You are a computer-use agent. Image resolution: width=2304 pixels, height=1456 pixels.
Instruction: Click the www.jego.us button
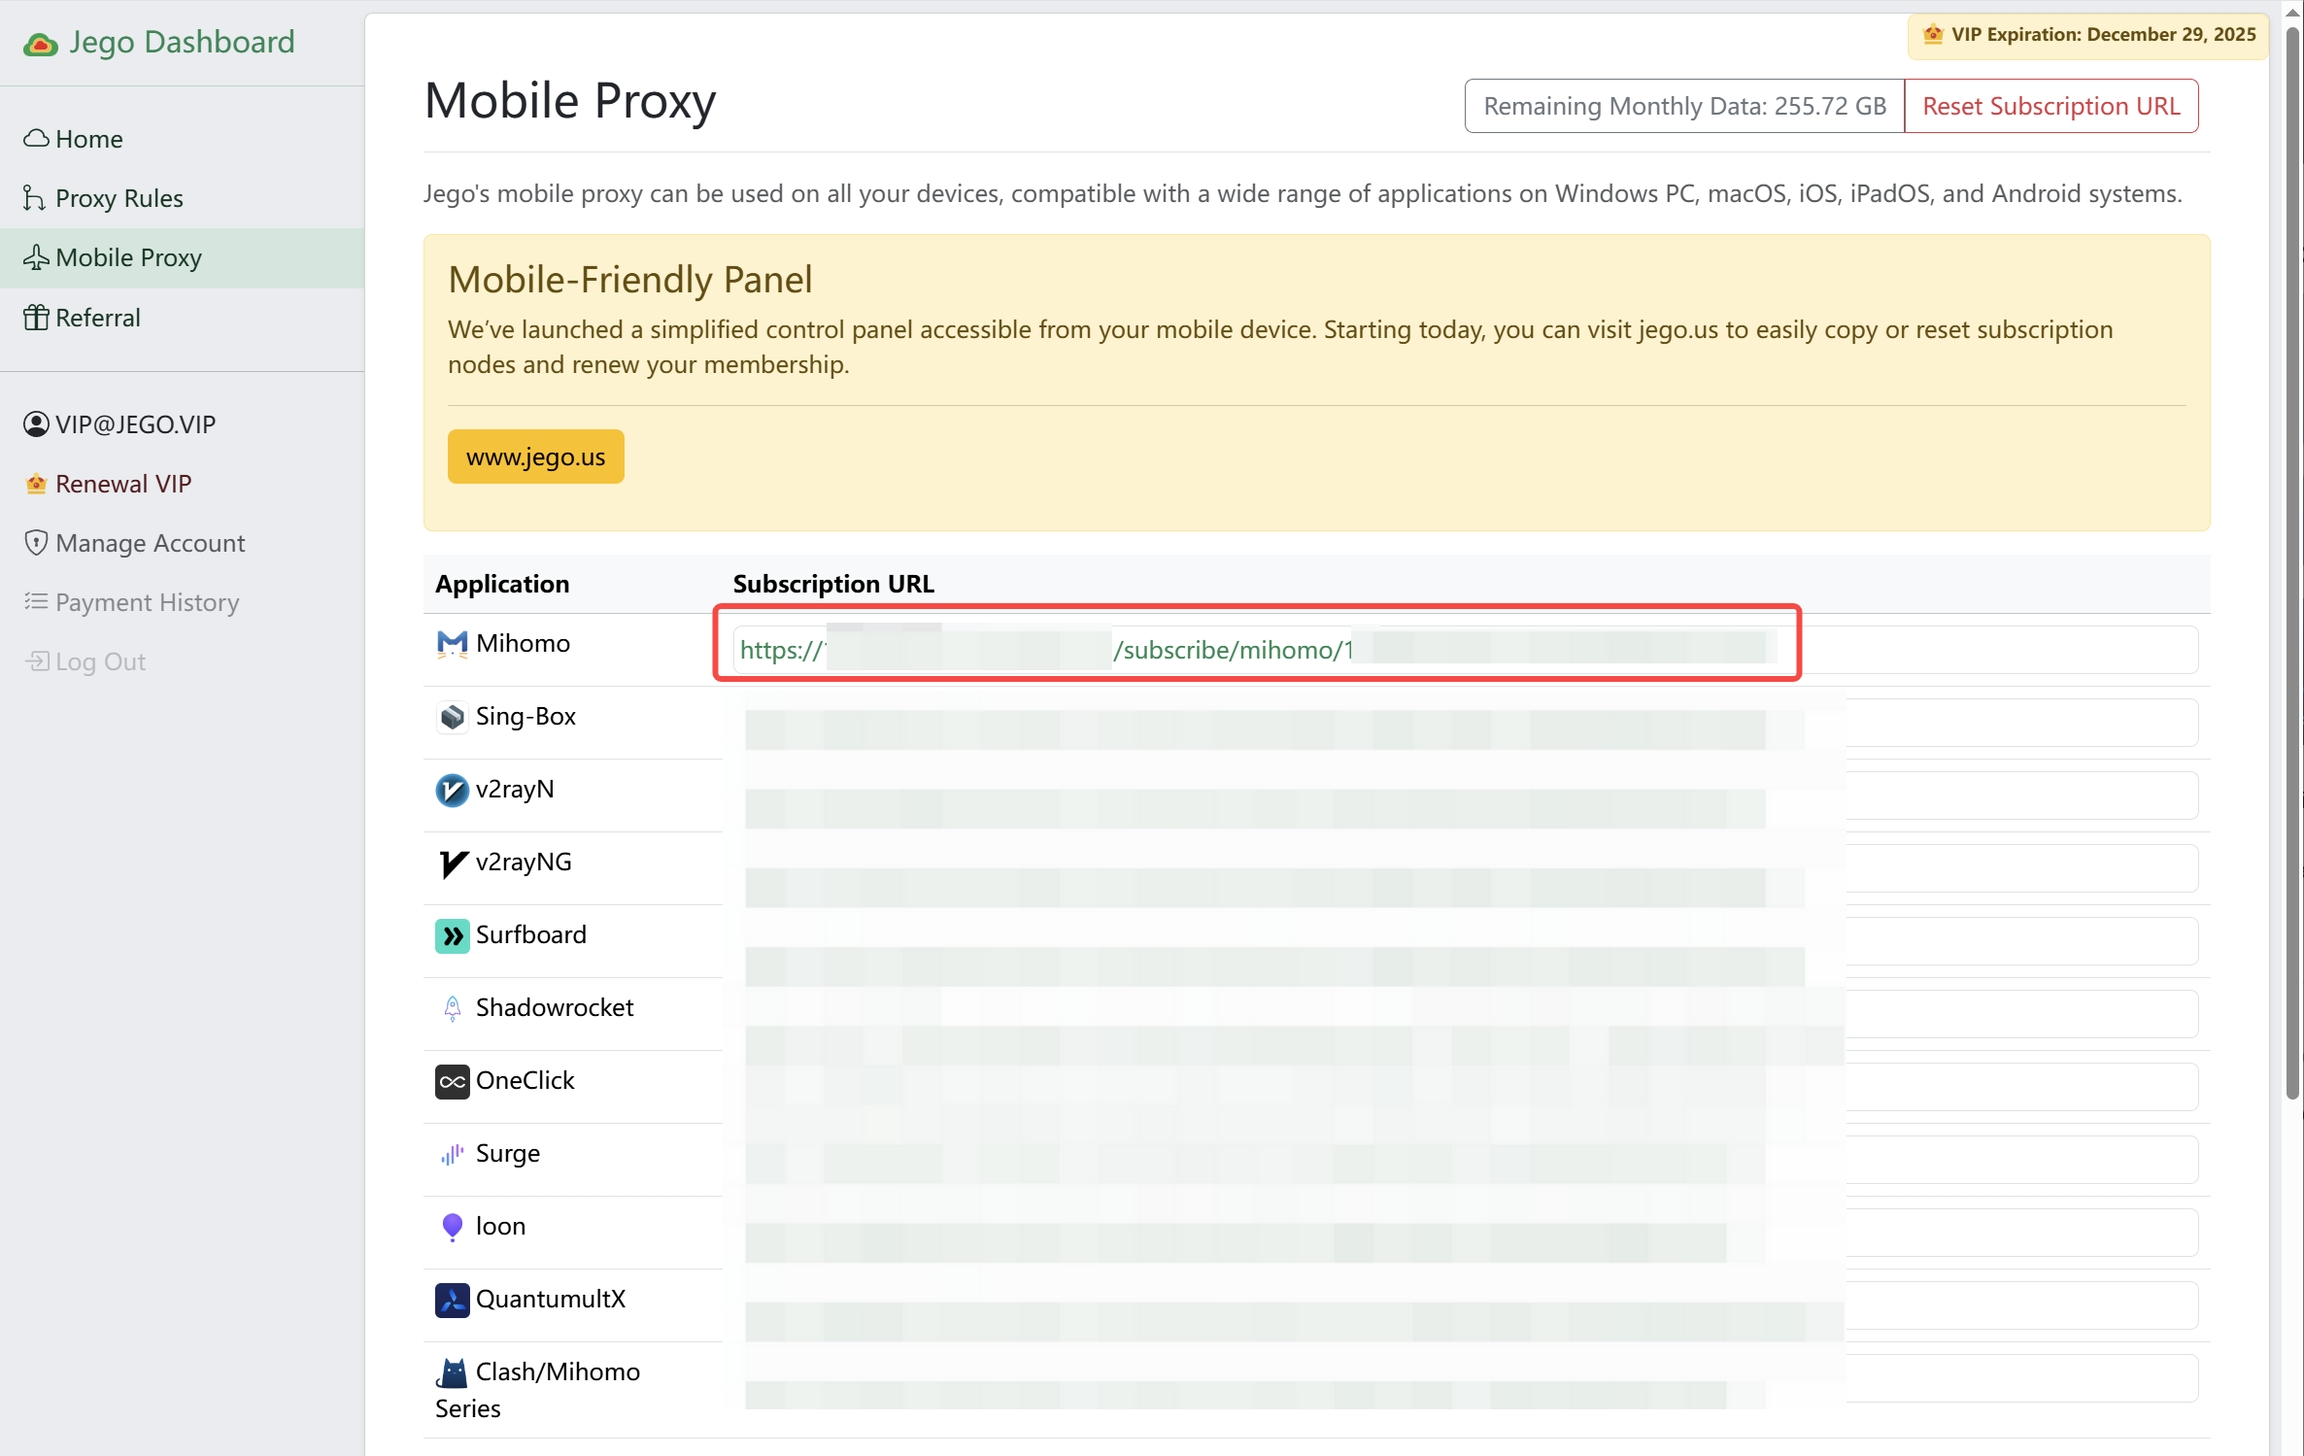click(535, 457)
